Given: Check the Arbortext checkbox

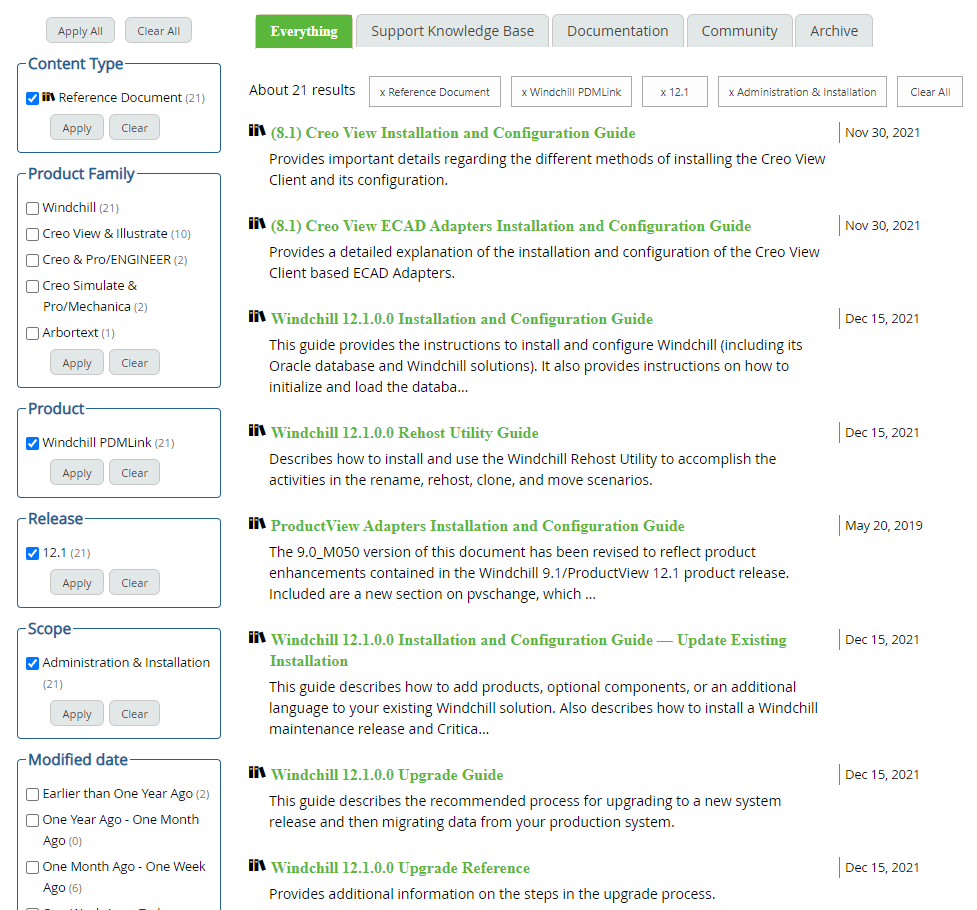Looking at the screenshot, I should tap(33, 333).
